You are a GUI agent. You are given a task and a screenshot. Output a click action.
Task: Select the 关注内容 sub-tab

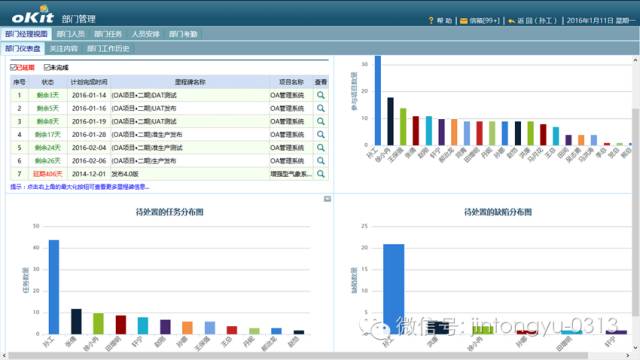pos(63,49)
